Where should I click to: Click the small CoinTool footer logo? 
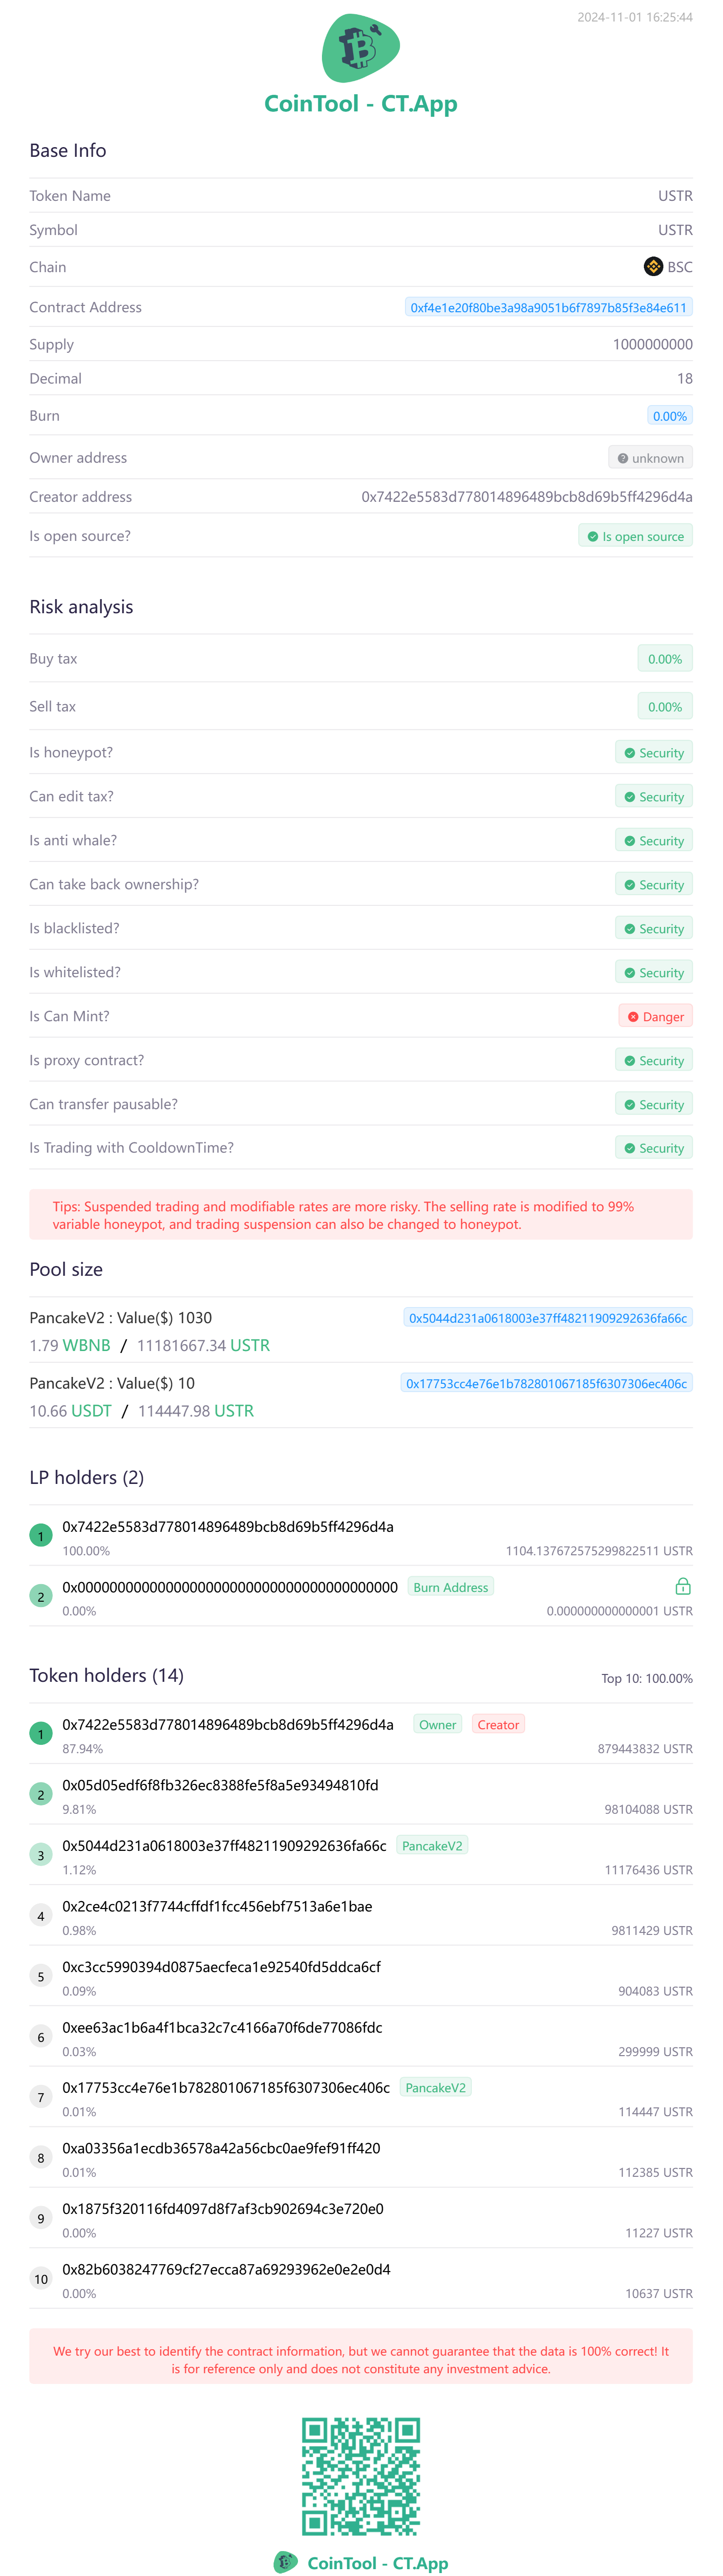(x=286, y=2562)
